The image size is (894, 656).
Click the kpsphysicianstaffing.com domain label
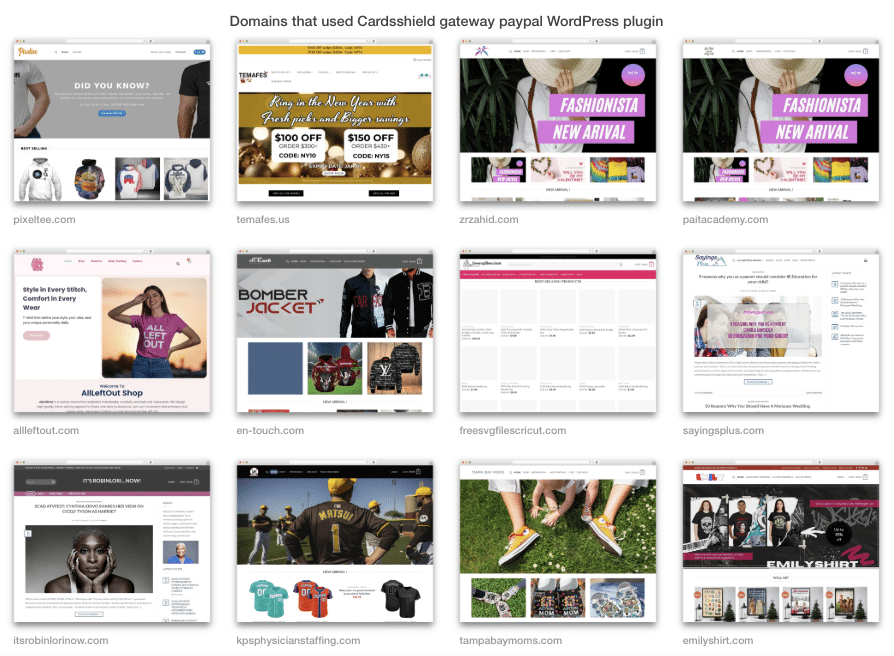[x=298, y=641]
